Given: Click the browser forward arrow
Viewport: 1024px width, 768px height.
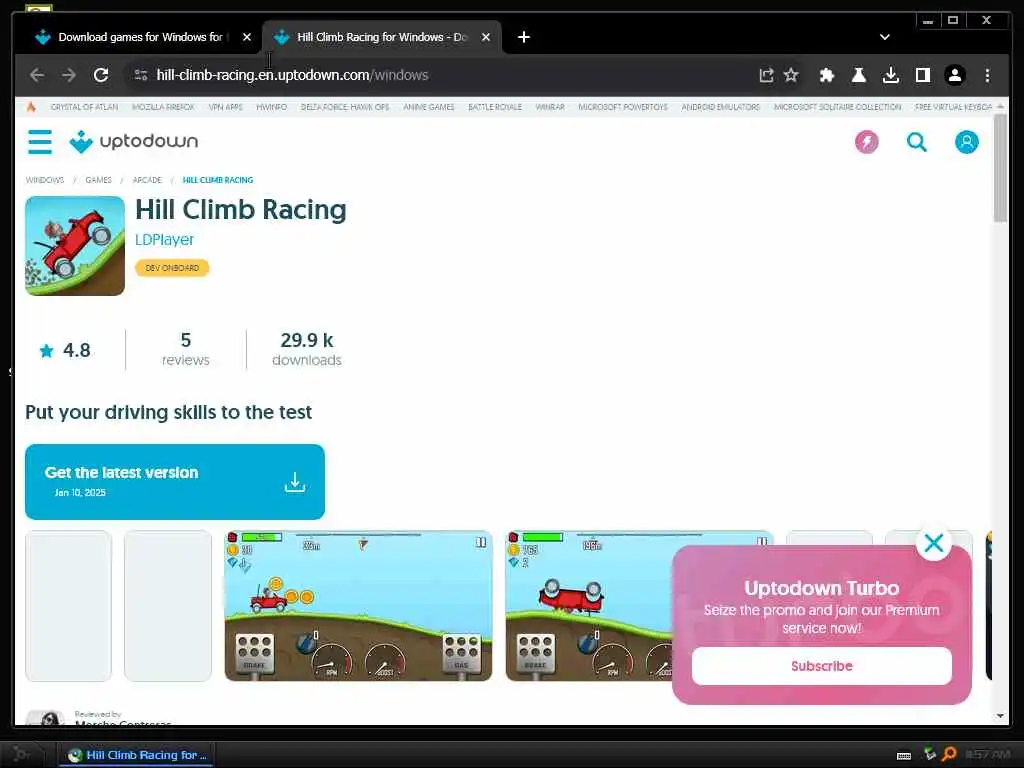Looking at the screenshot, I should tap(69, 75).
